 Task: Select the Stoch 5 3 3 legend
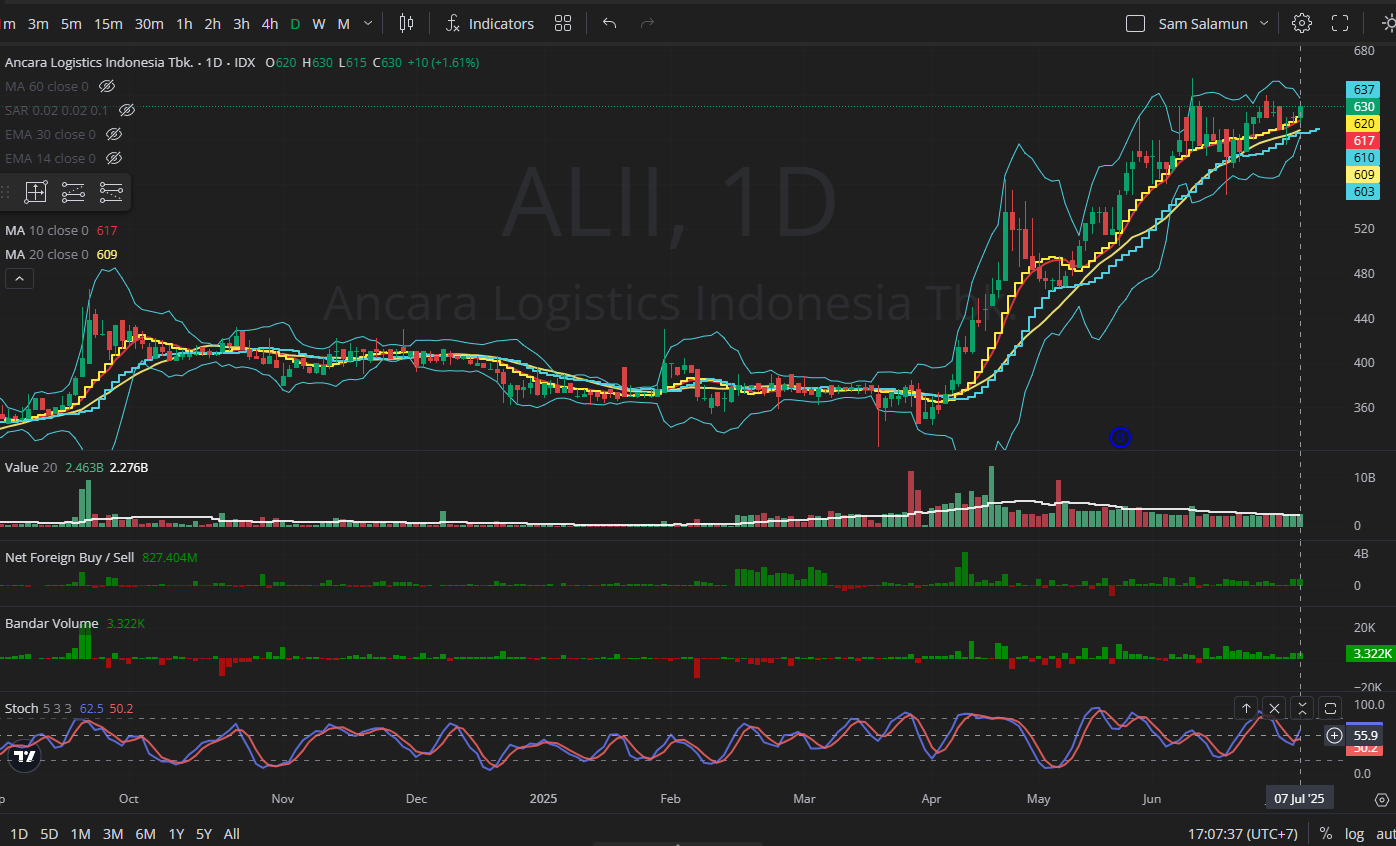click(38, 708)
